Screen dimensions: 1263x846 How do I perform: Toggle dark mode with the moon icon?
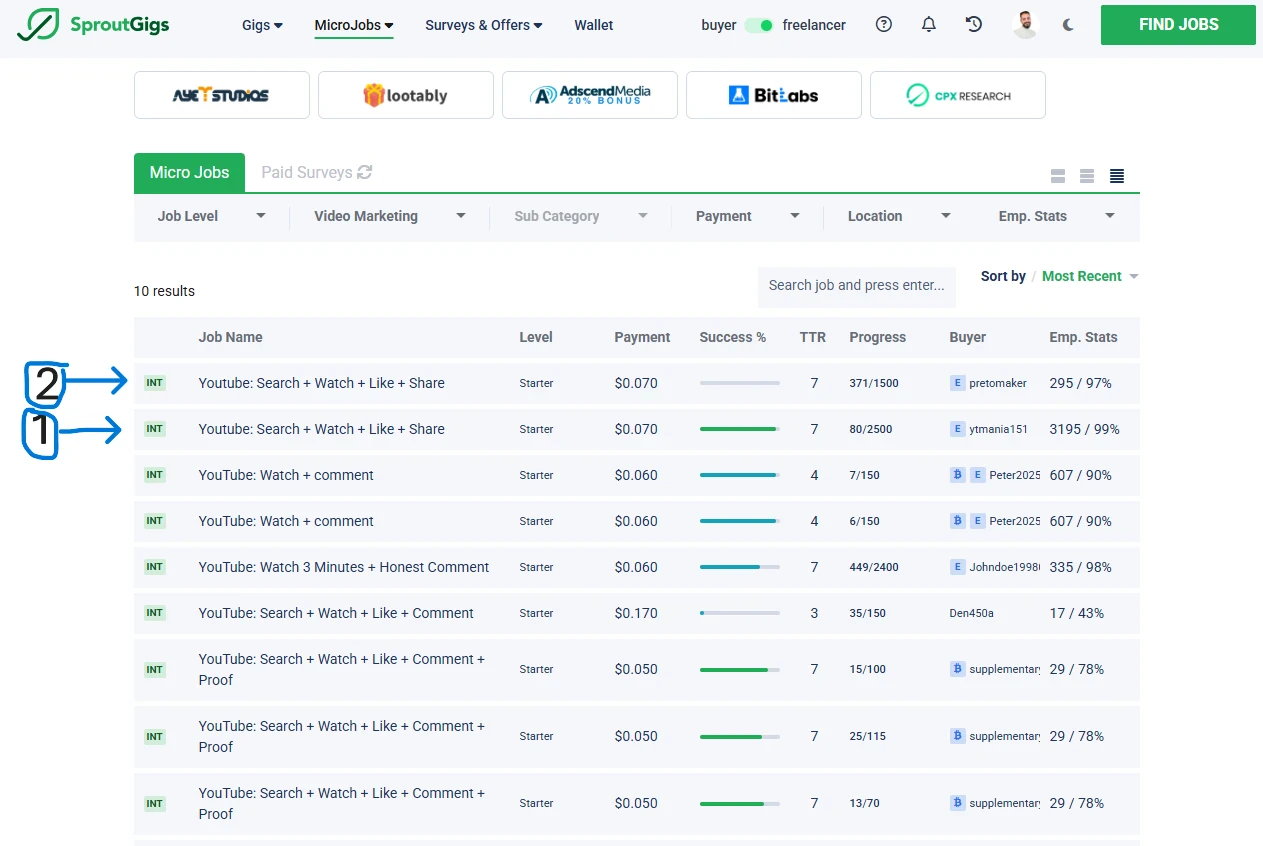[x=1068, y=25]
